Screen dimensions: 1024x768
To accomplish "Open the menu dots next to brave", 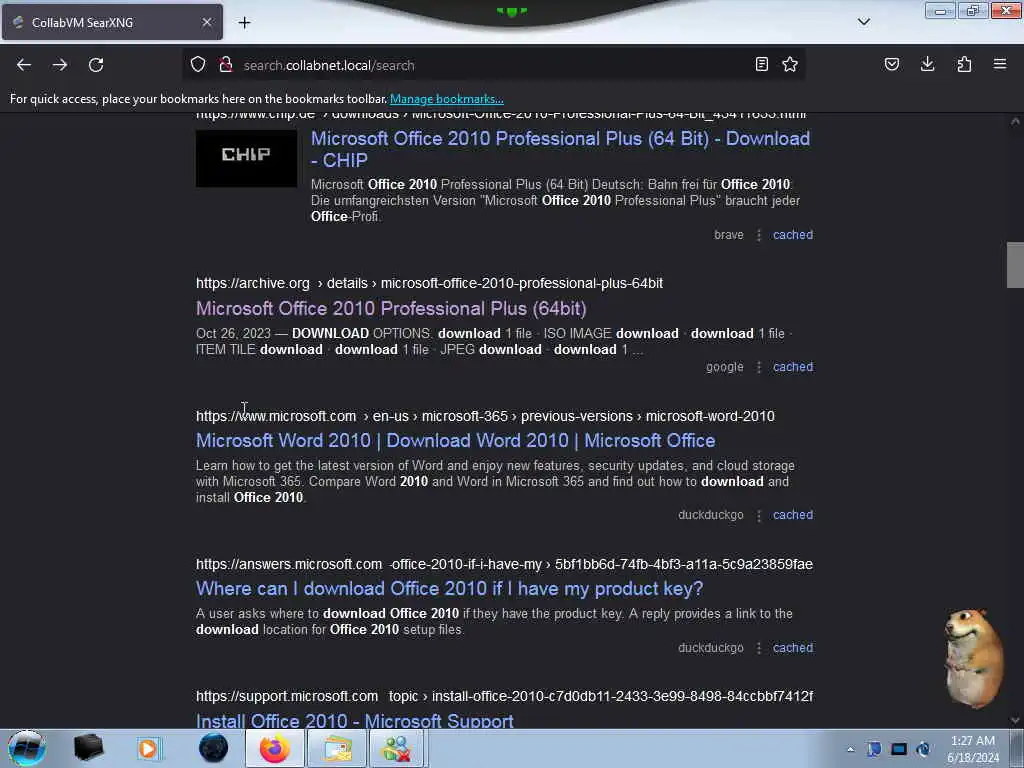I will (759, 235).
